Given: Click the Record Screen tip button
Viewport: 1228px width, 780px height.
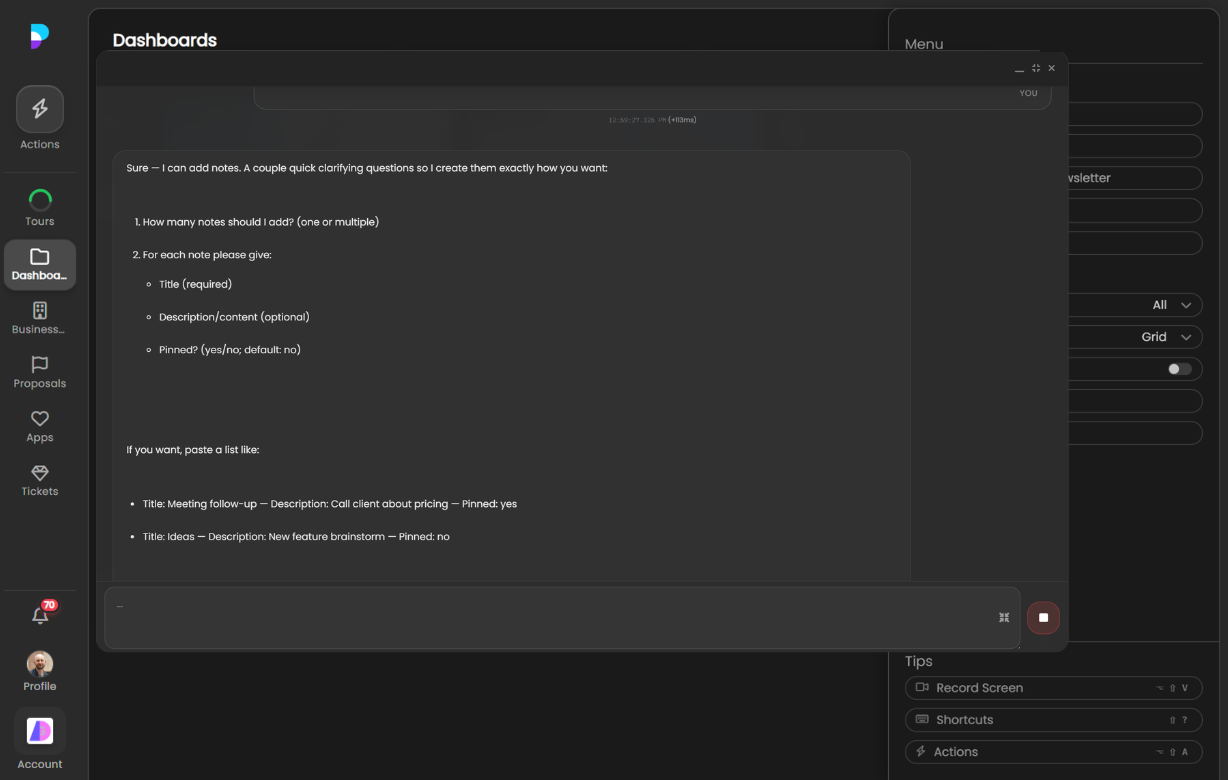Looking at the screenshot, I should (1053, 688).
